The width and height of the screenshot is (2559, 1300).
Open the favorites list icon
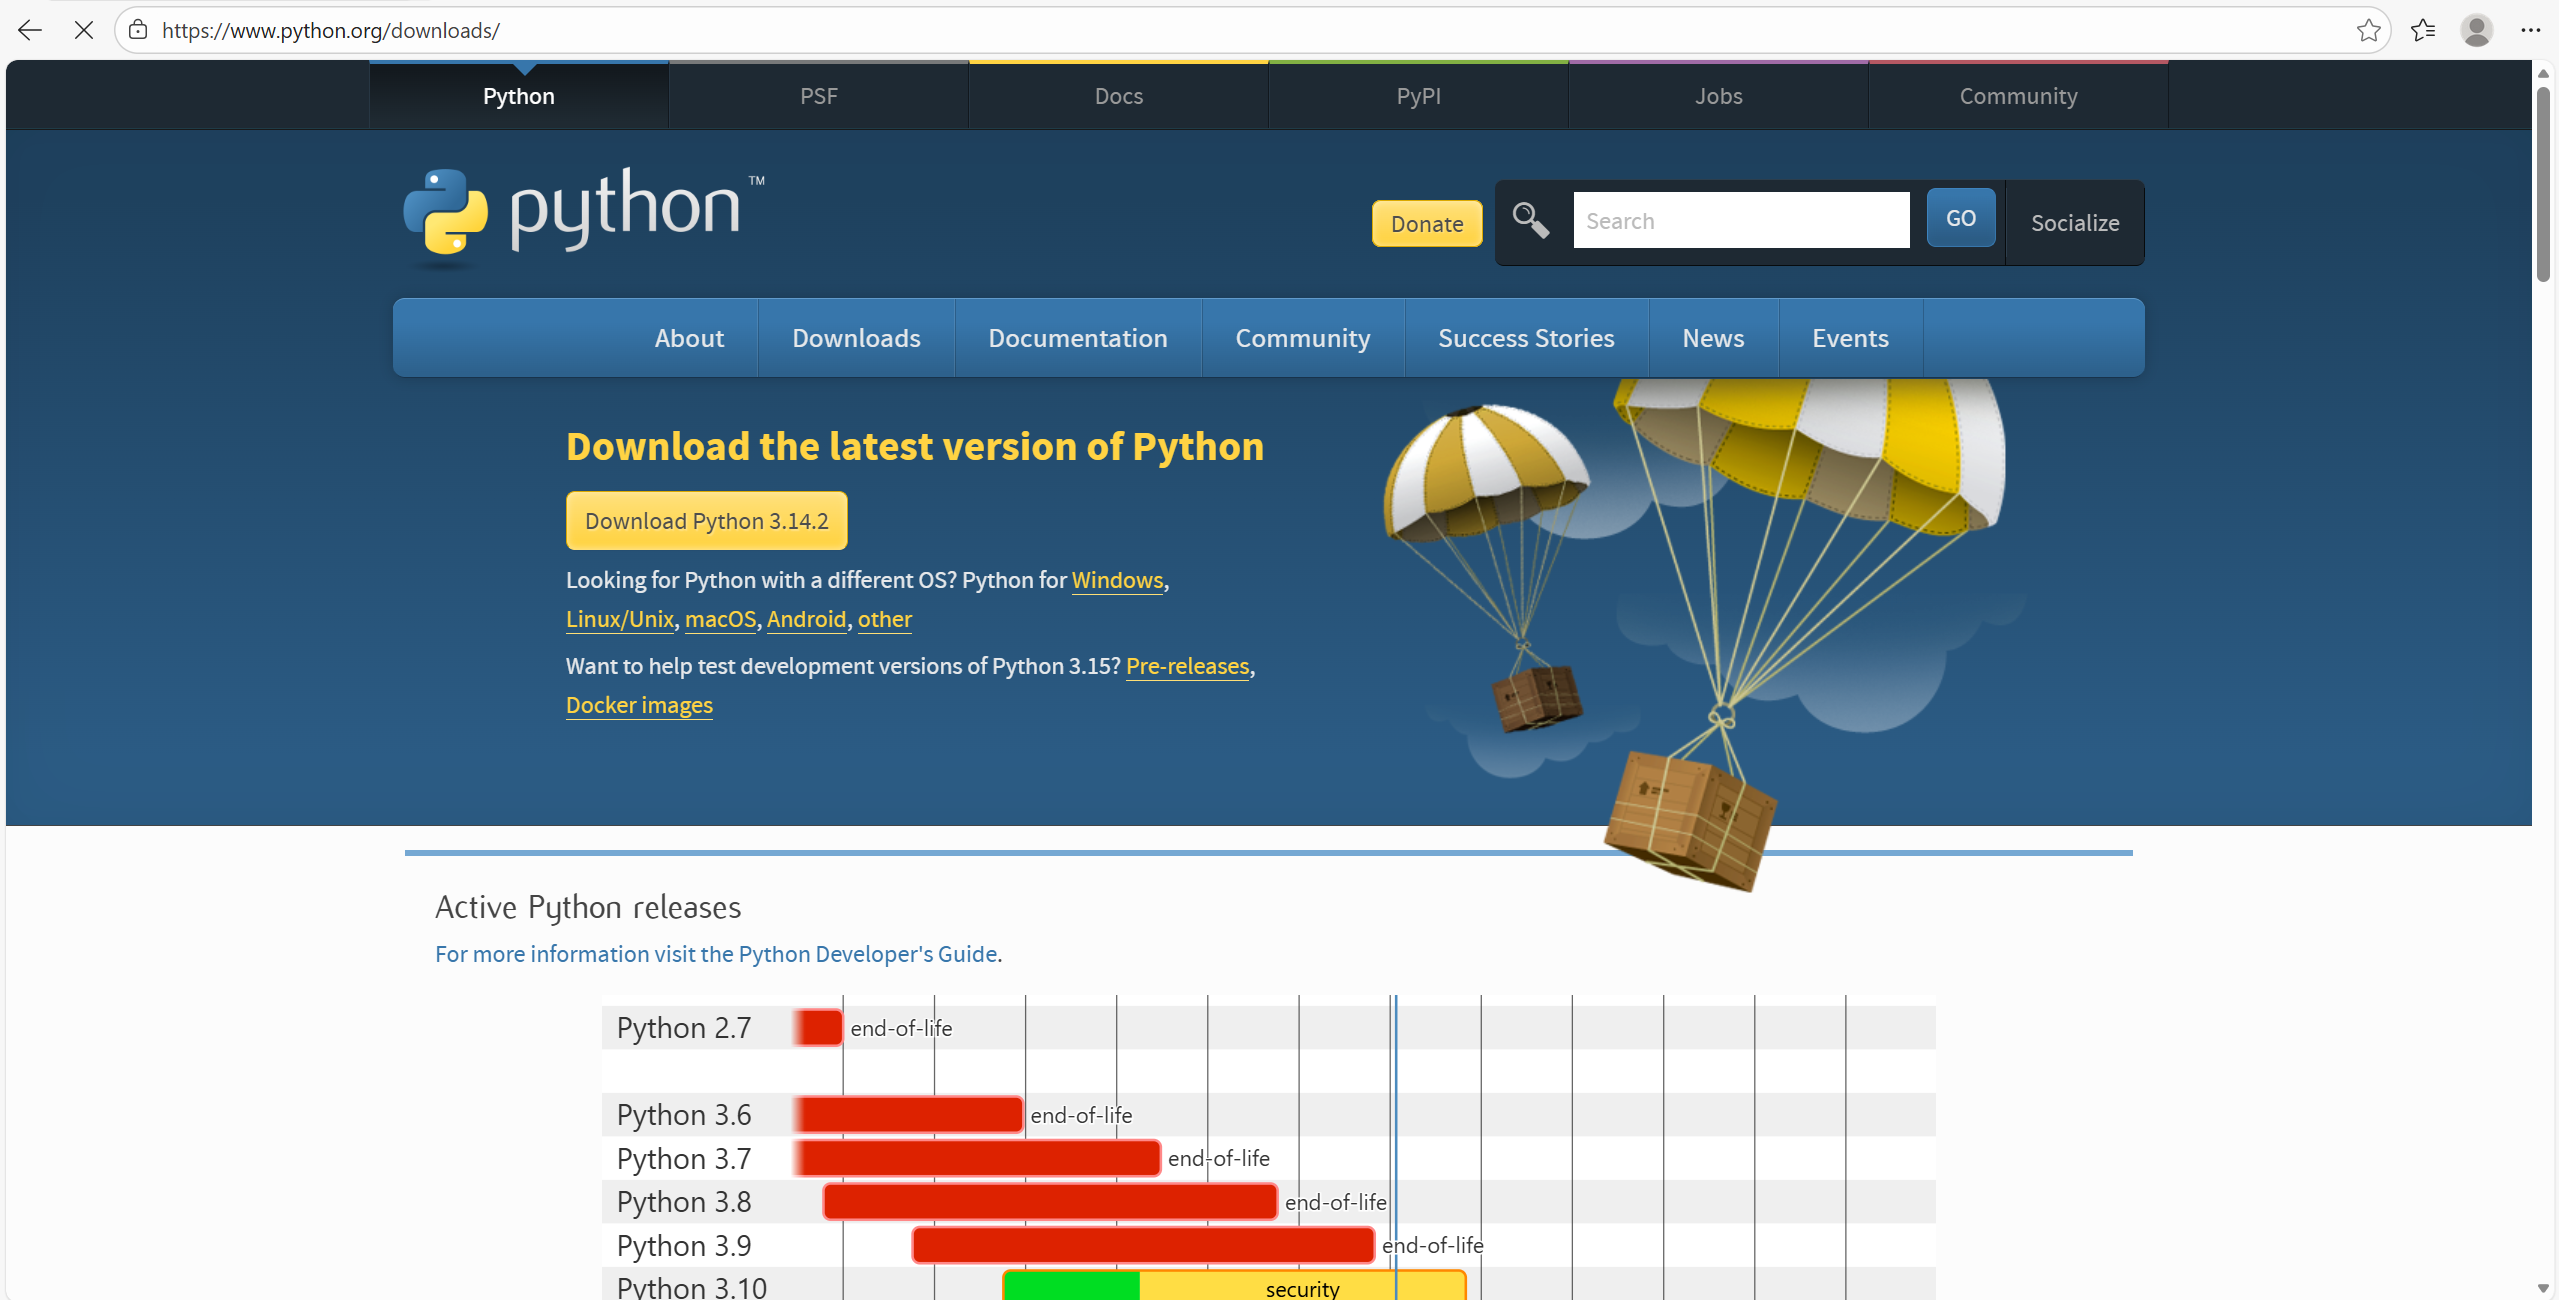coord(2422,30)
